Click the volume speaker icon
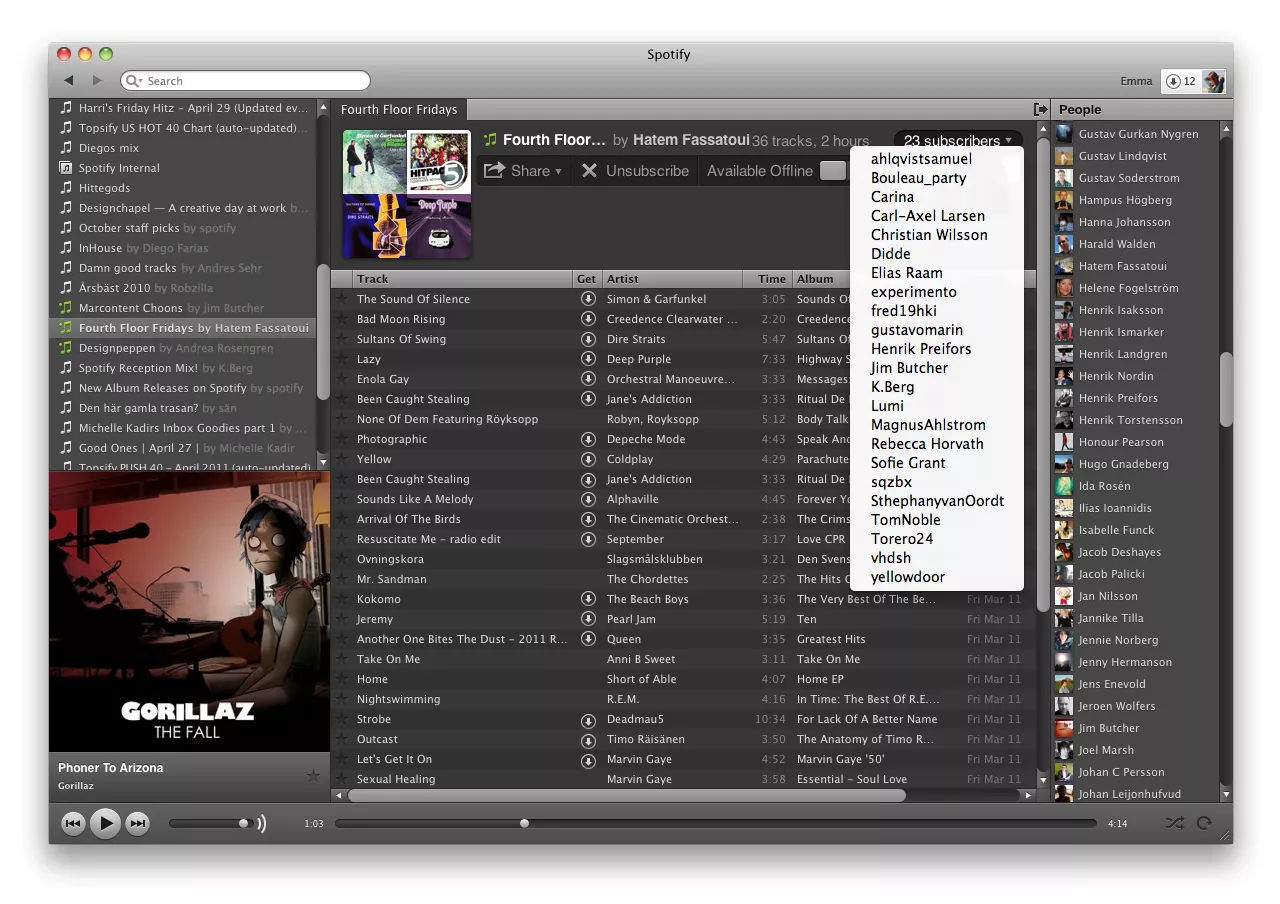The height and width of the screenshot is (904, 1280). (261, 823)
